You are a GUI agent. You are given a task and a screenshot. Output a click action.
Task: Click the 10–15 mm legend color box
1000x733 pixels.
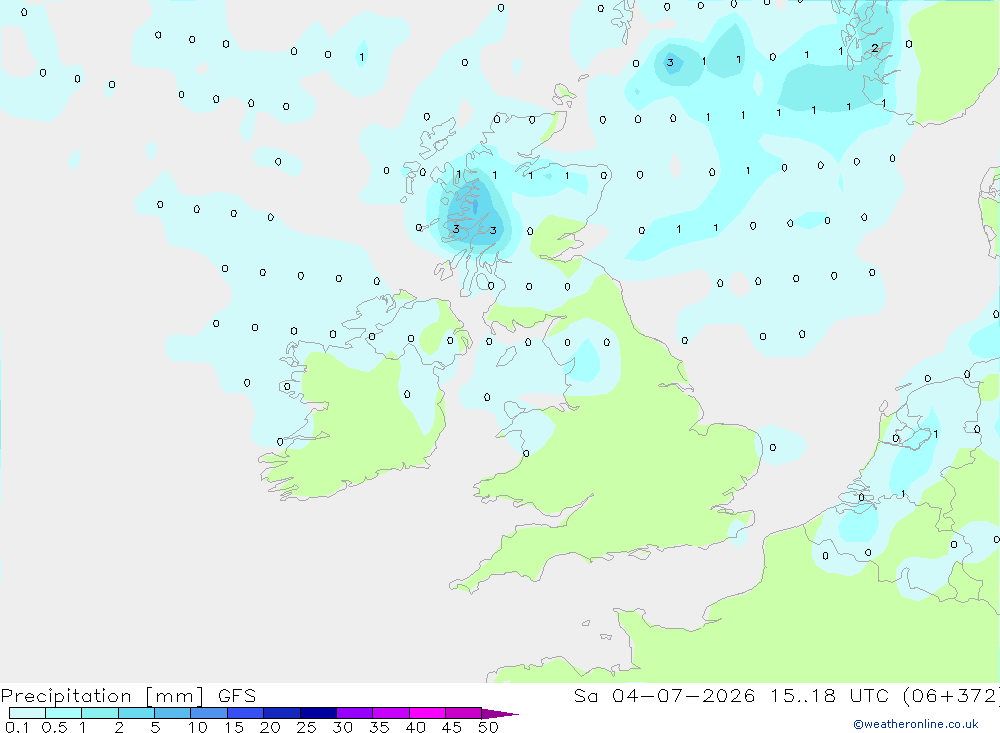tap(209, 713)
